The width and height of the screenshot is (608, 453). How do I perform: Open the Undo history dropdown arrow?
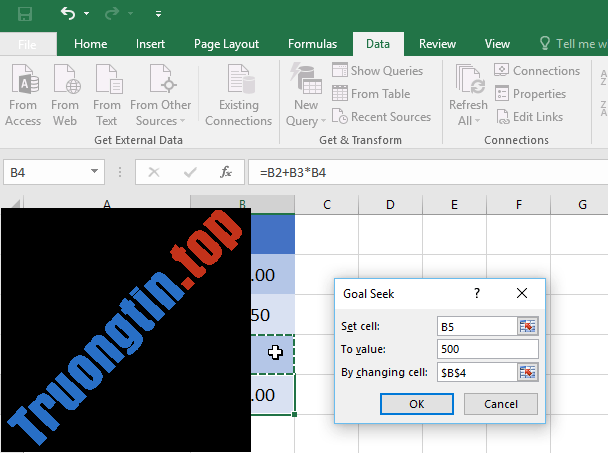(86, 14)
